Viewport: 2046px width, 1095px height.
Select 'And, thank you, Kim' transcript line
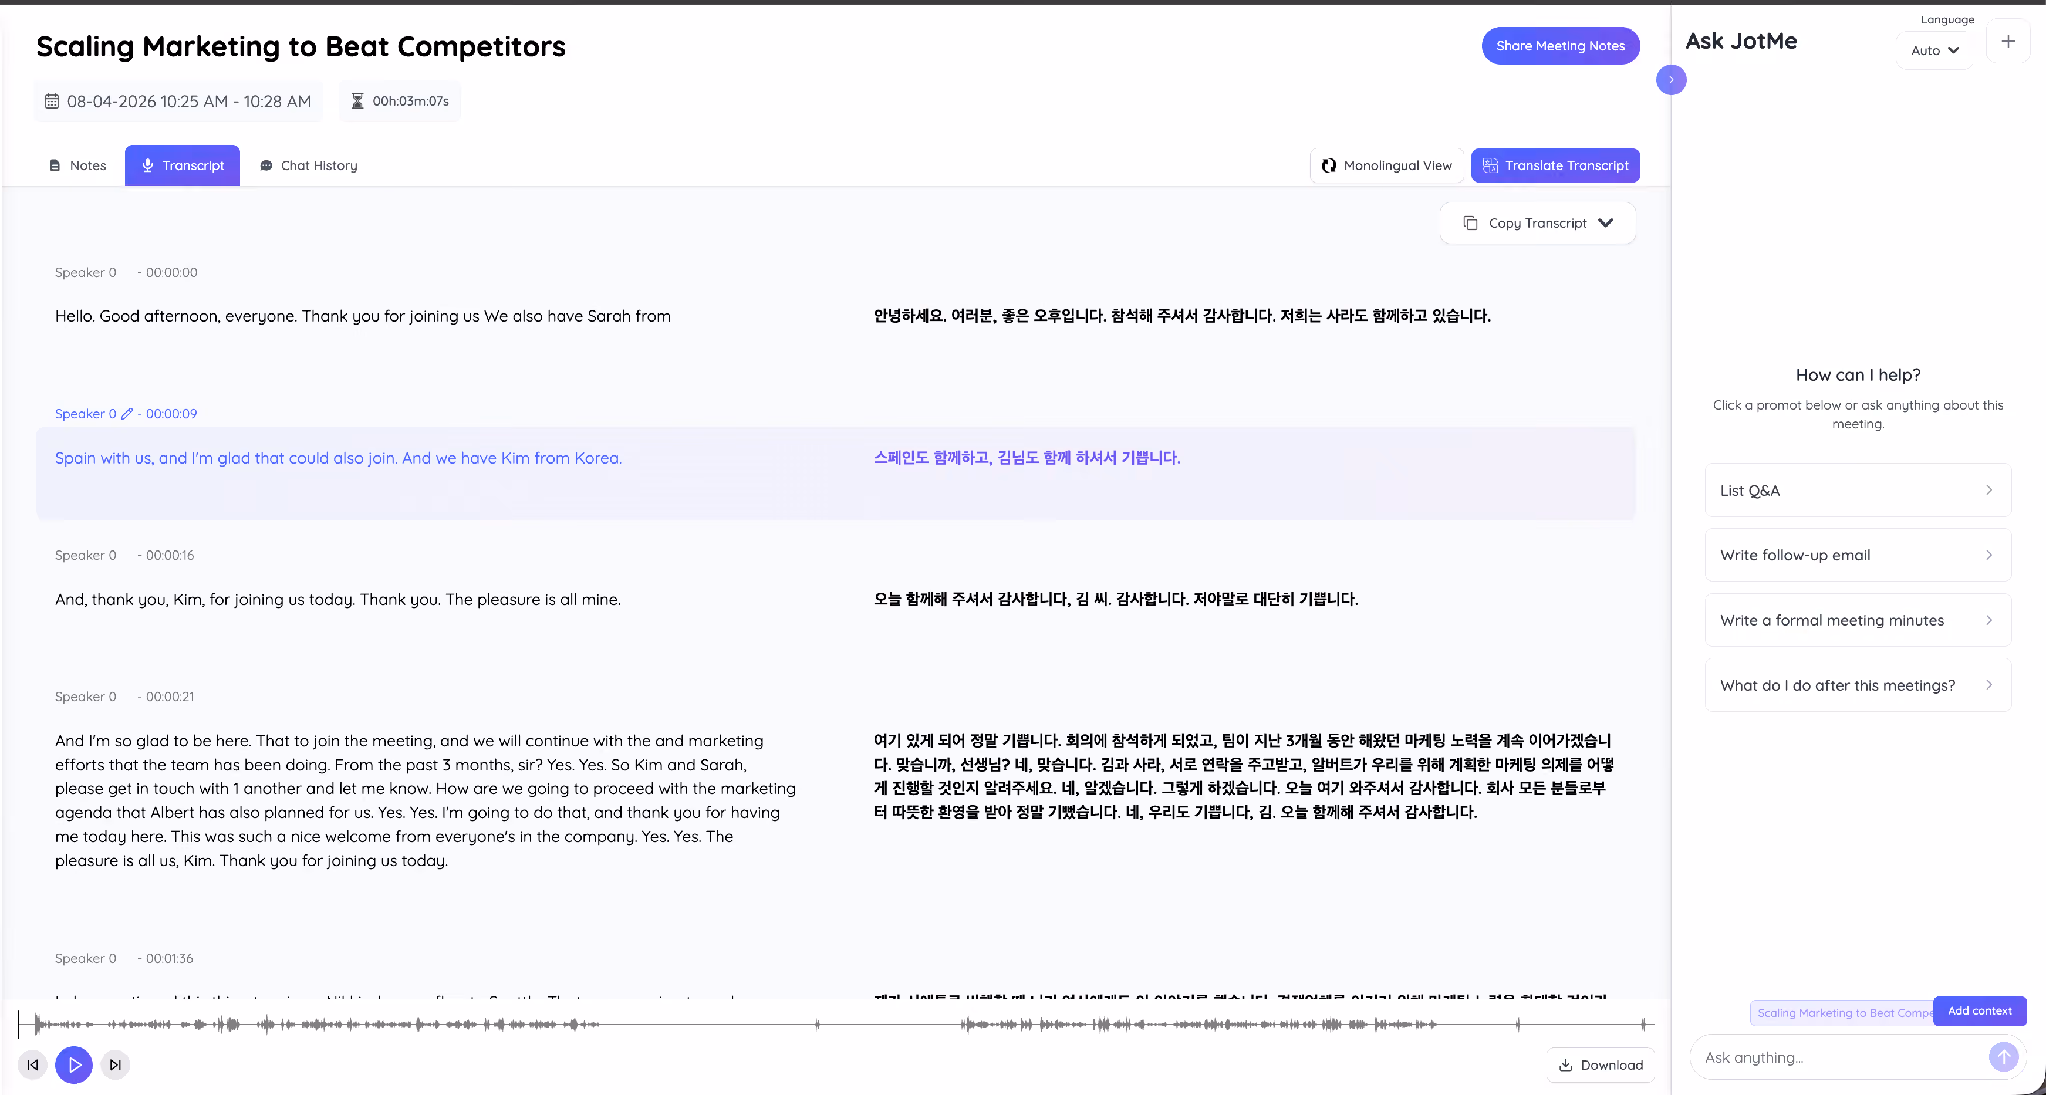(x=338, y=600)
